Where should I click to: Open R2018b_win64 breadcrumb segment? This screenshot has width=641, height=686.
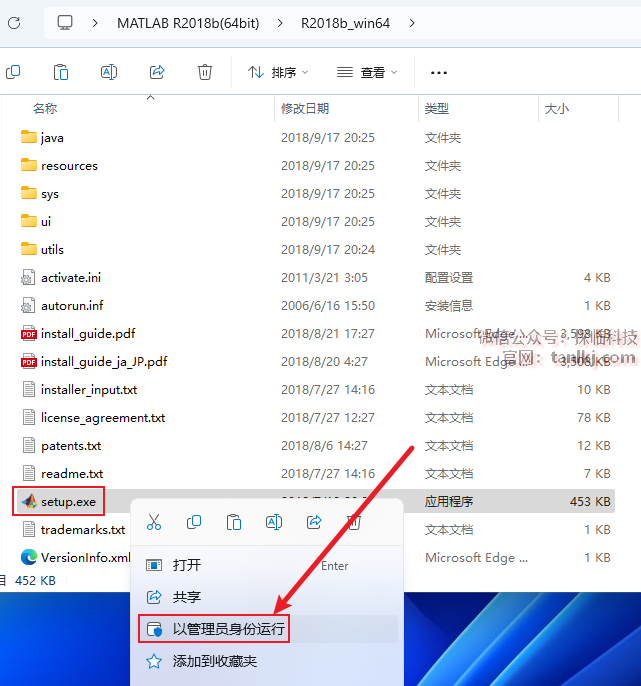[345, 23]
